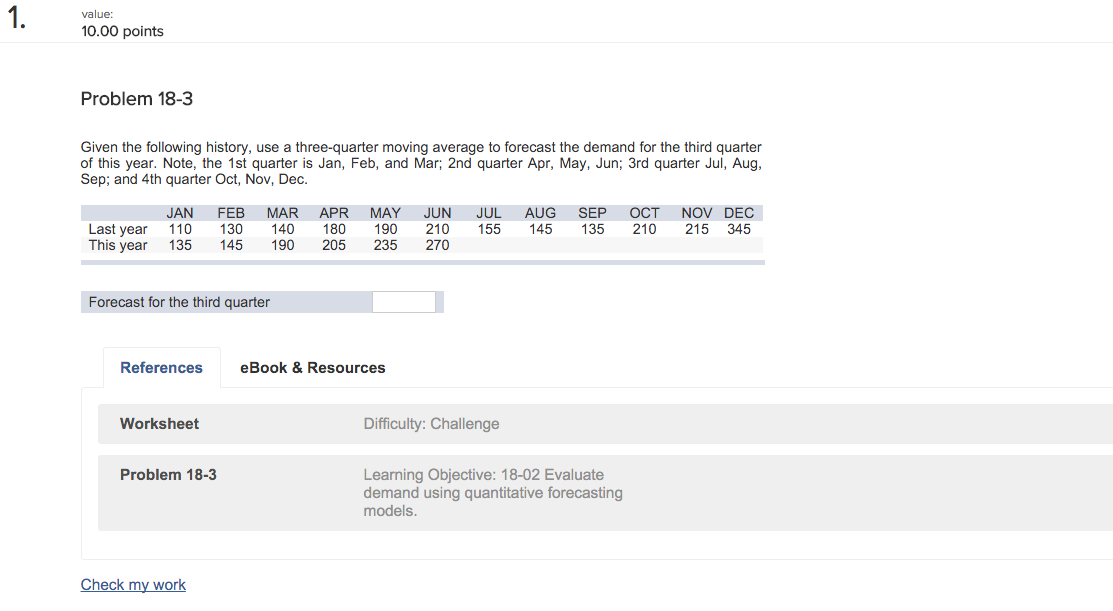Select the Worksheet reference row
This screenshot has height=611, width=1113.
[605, 424]
